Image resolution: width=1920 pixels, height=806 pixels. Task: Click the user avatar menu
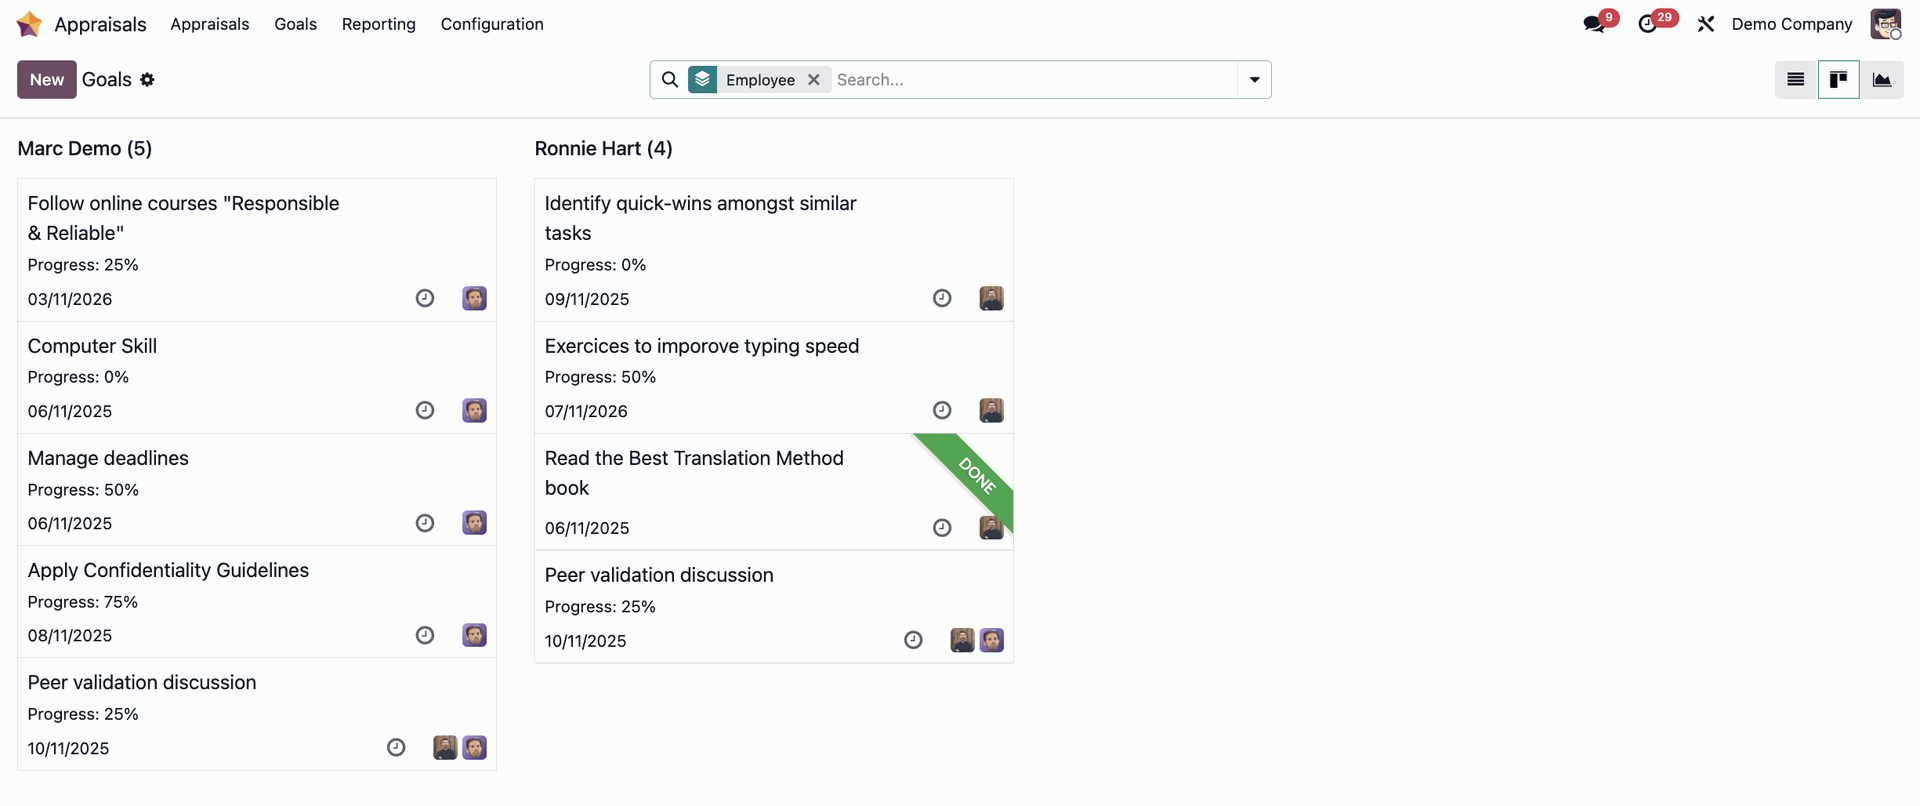(x=1886, y=24)
